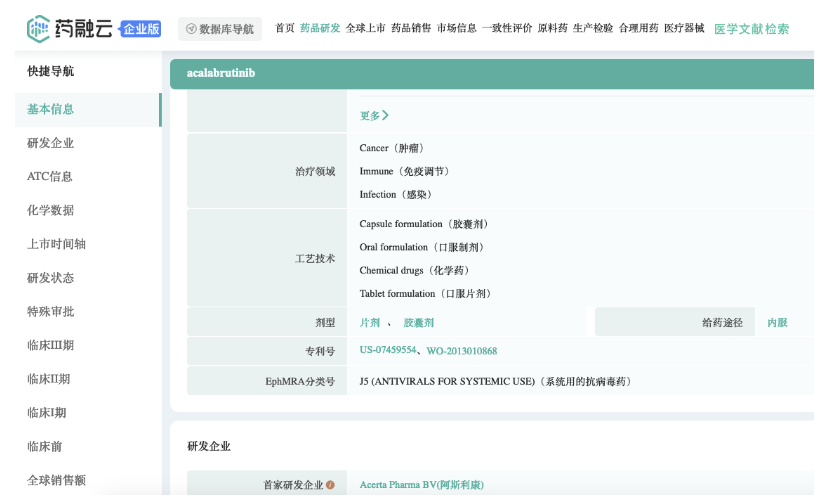Open the 医疗器械 menu item
Screen dimensions: 839x501
pos(684,28)
